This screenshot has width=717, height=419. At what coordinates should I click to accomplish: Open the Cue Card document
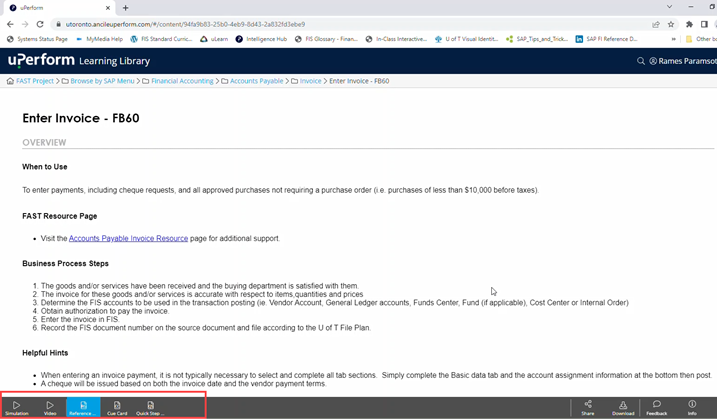tap(117, 407)
